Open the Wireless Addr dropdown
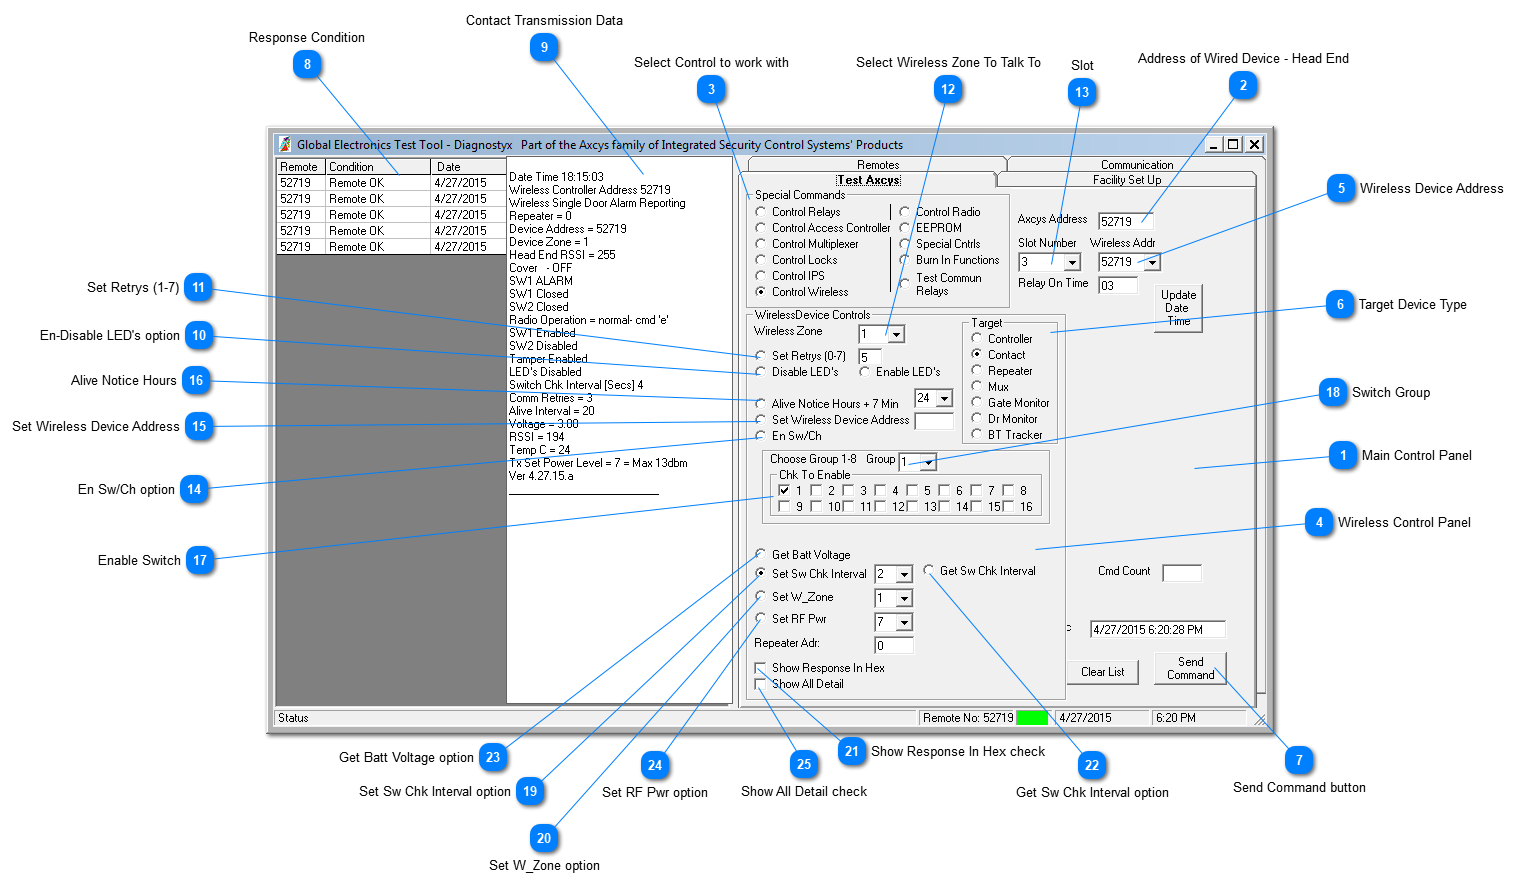This screenshot has height=889, width=1520. 1153,263
